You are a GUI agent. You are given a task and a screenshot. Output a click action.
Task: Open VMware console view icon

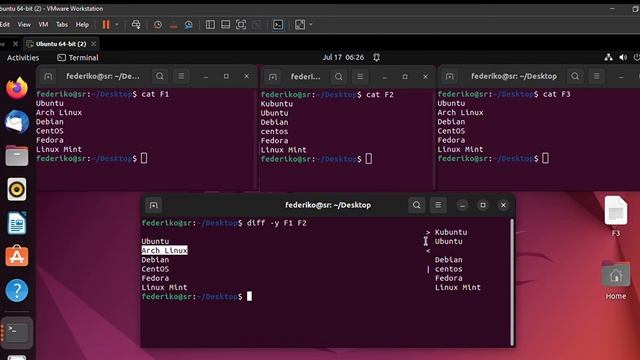pyautogui.click(x=278, y=25)
